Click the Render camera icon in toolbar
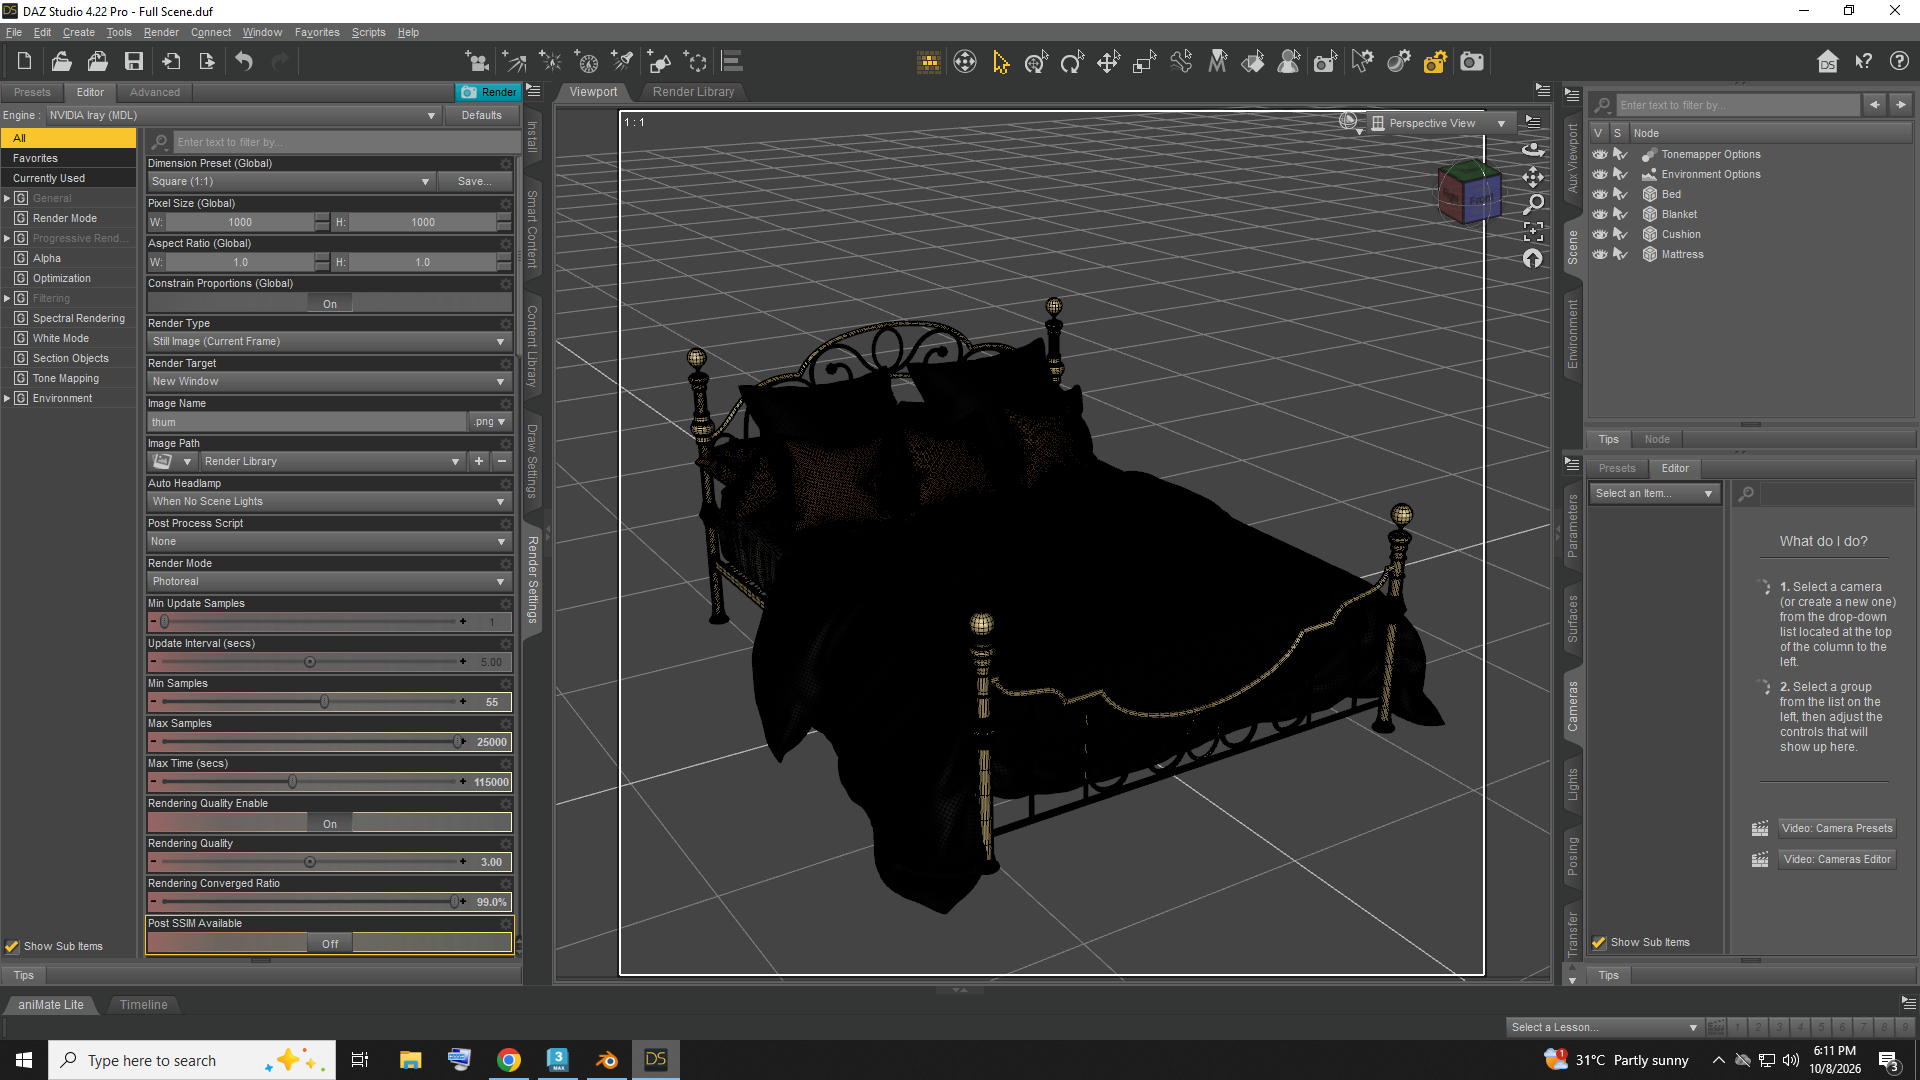This screenshot has width=1920, height=1080. [1471, 62]
